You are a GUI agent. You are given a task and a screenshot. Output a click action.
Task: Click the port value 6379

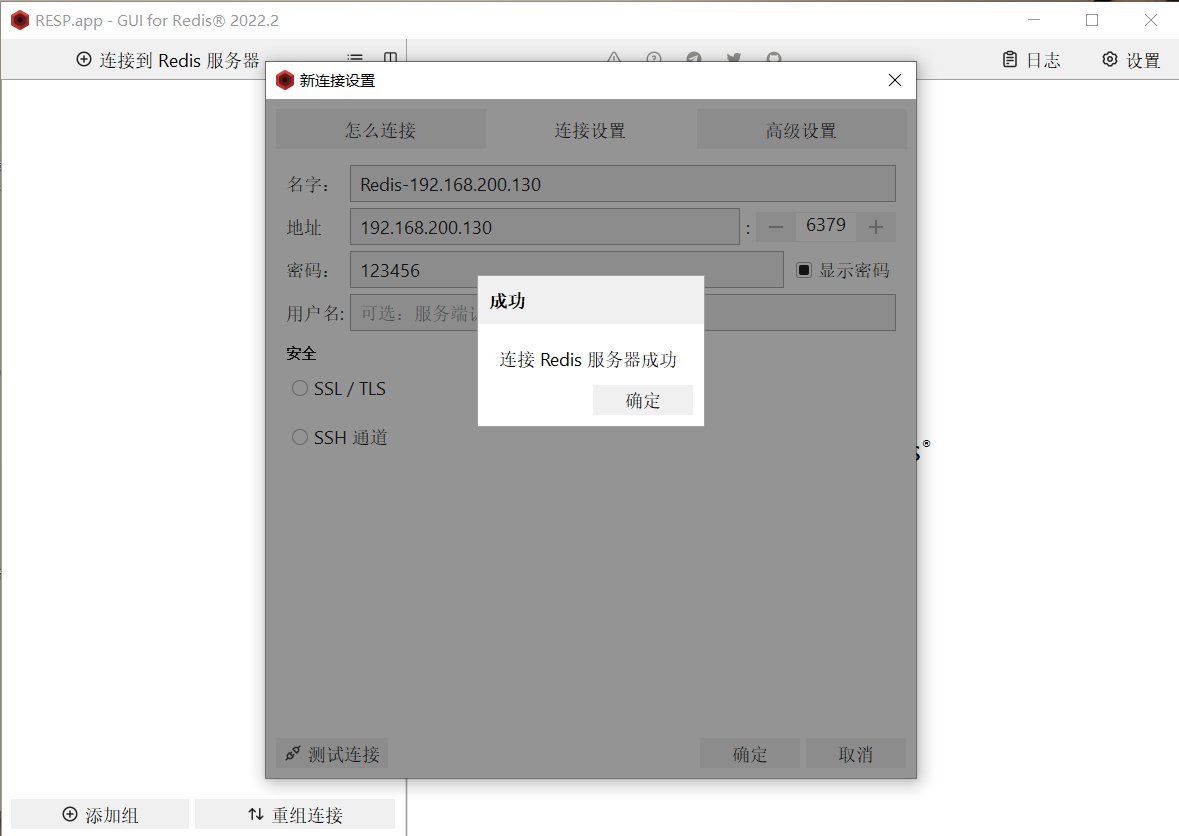pyautogui.click(x=826, y=225)
